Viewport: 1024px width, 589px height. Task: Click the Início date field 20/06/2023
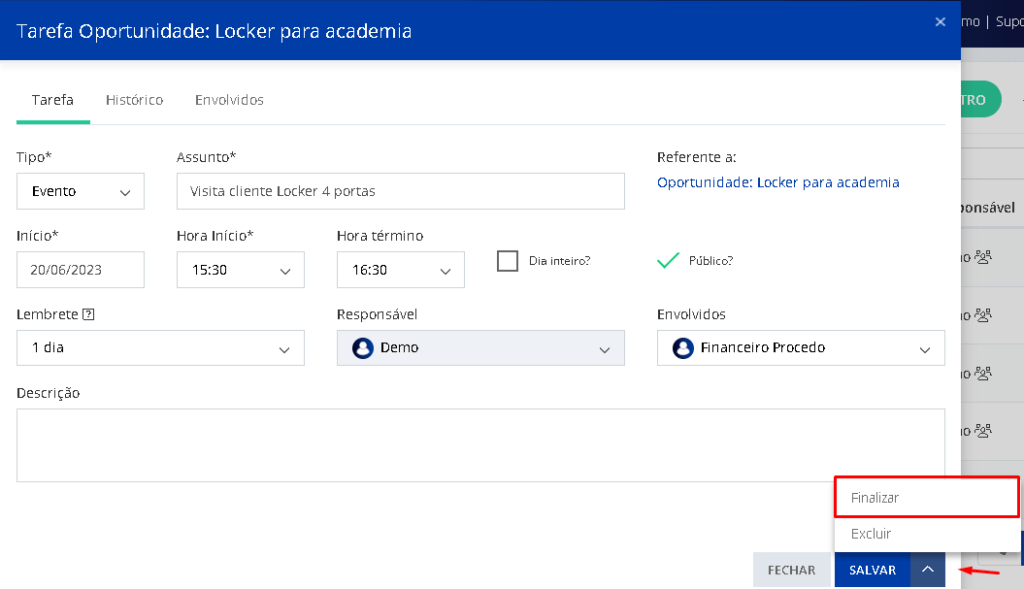click(x=80, y=270)
